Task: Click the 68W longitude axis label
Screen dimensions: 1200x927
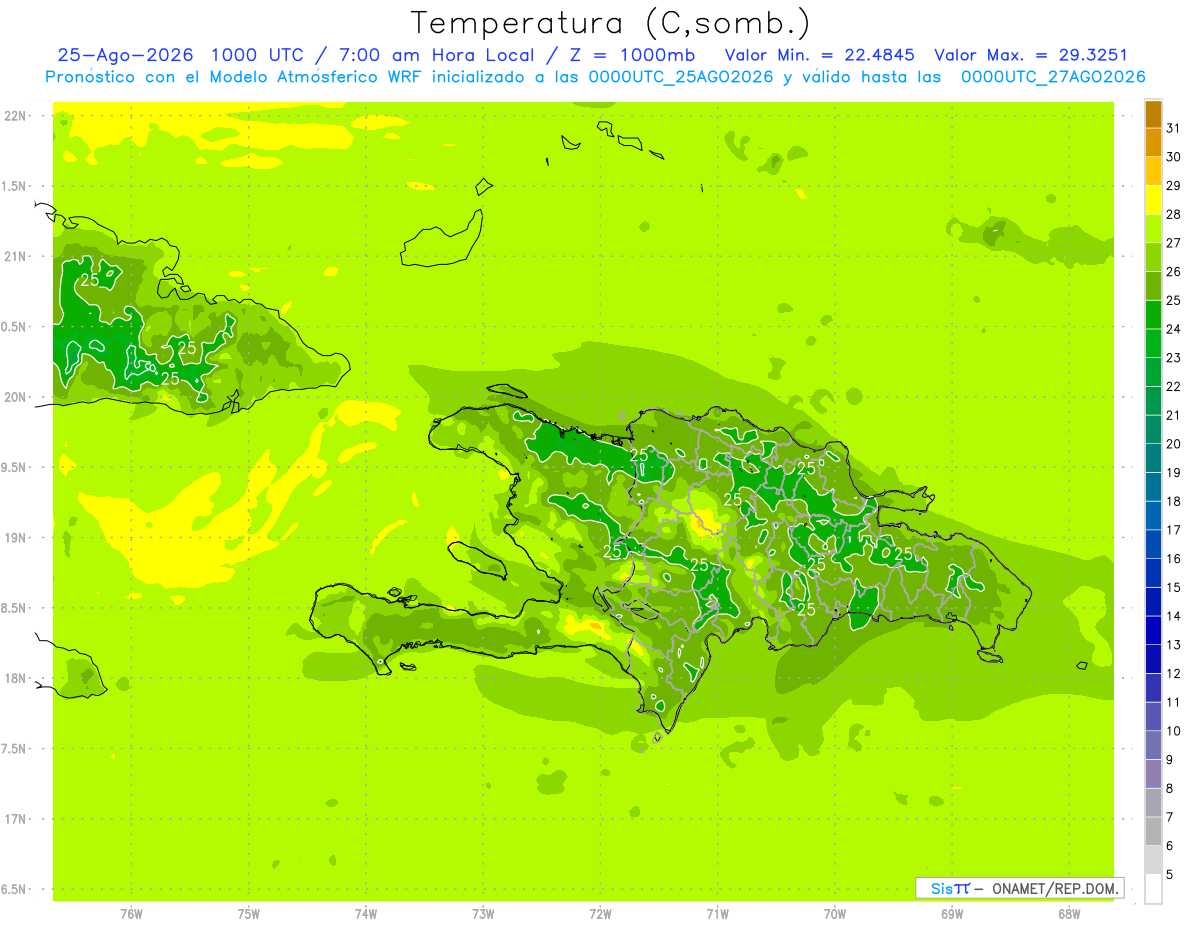Action: tap(1069, 914)
